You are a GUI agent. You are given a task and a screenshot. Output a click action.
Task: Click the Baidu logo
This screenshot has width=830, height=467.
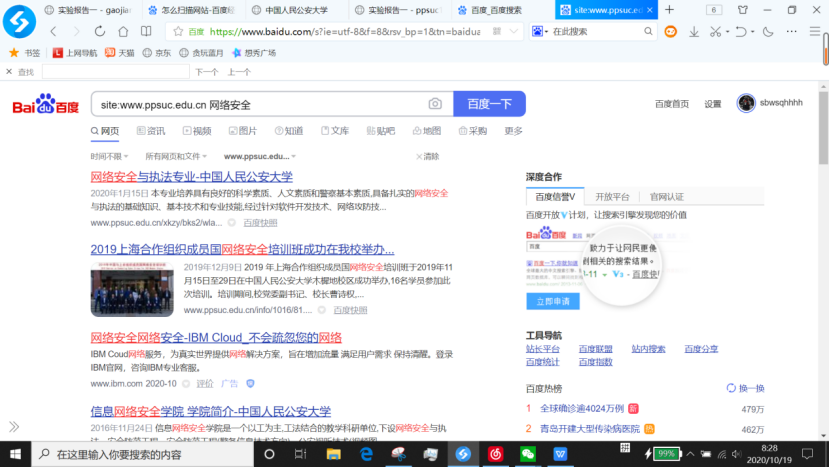click(46, 104)
